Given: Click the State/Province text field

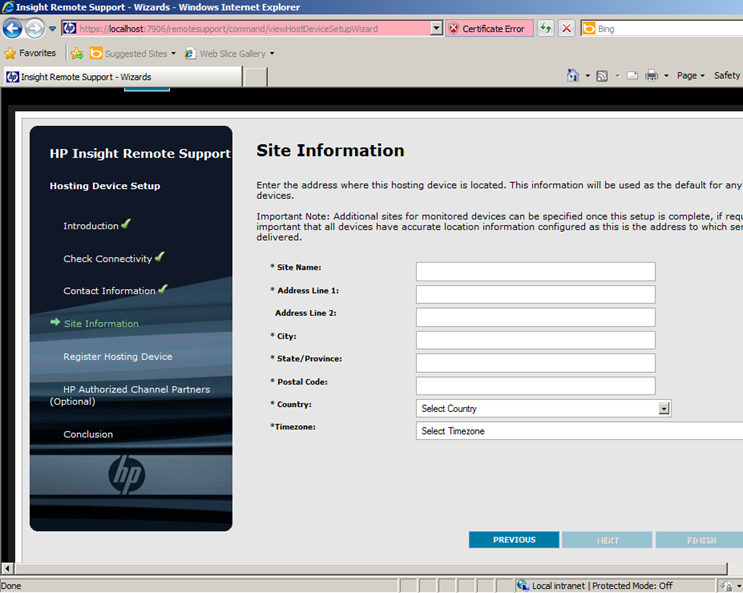Looking at the screenshot, I should coord(535,363).
